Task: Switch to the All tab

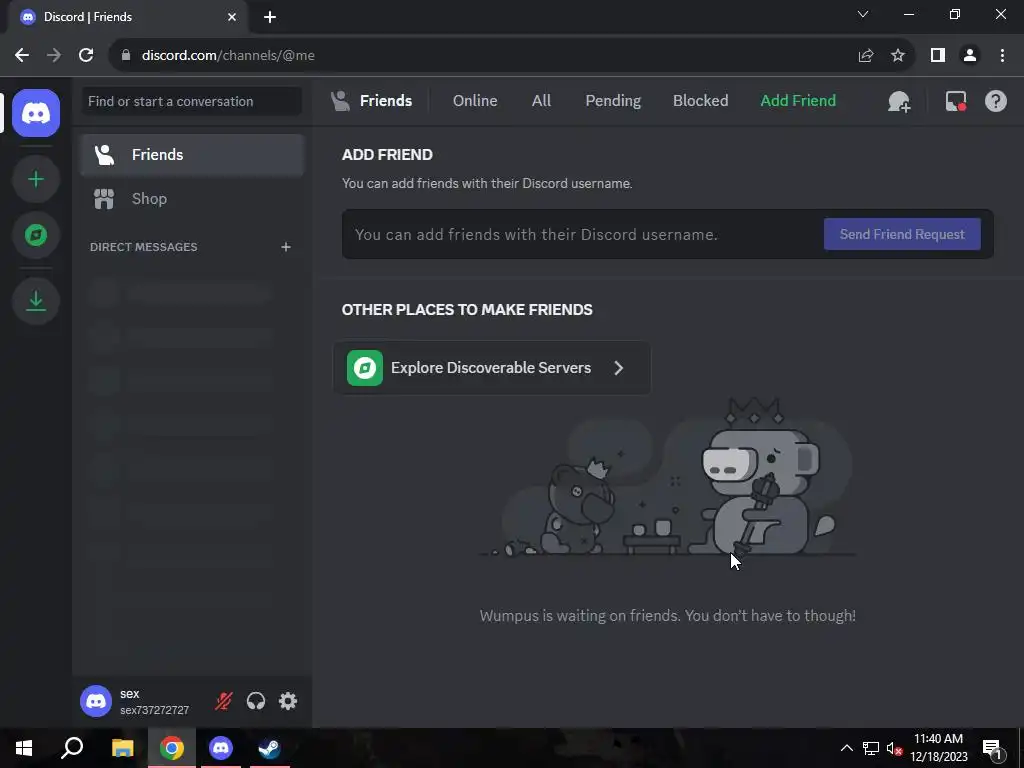Action: pyautogui.click(x=541, y=101)
